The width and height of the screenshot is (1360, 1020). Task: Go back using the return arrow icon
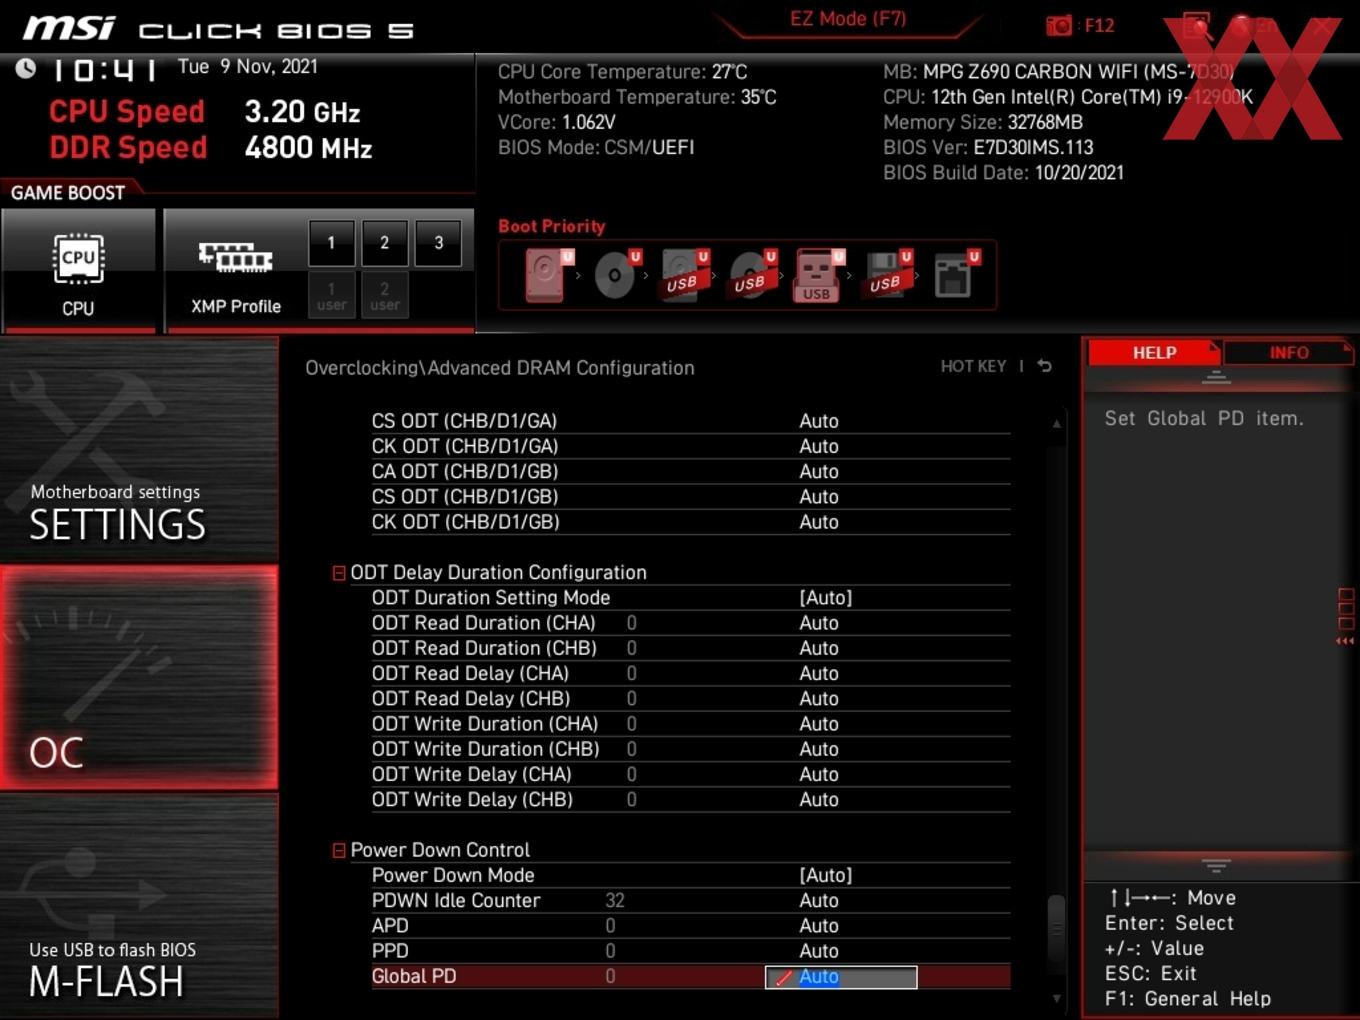1045,366
